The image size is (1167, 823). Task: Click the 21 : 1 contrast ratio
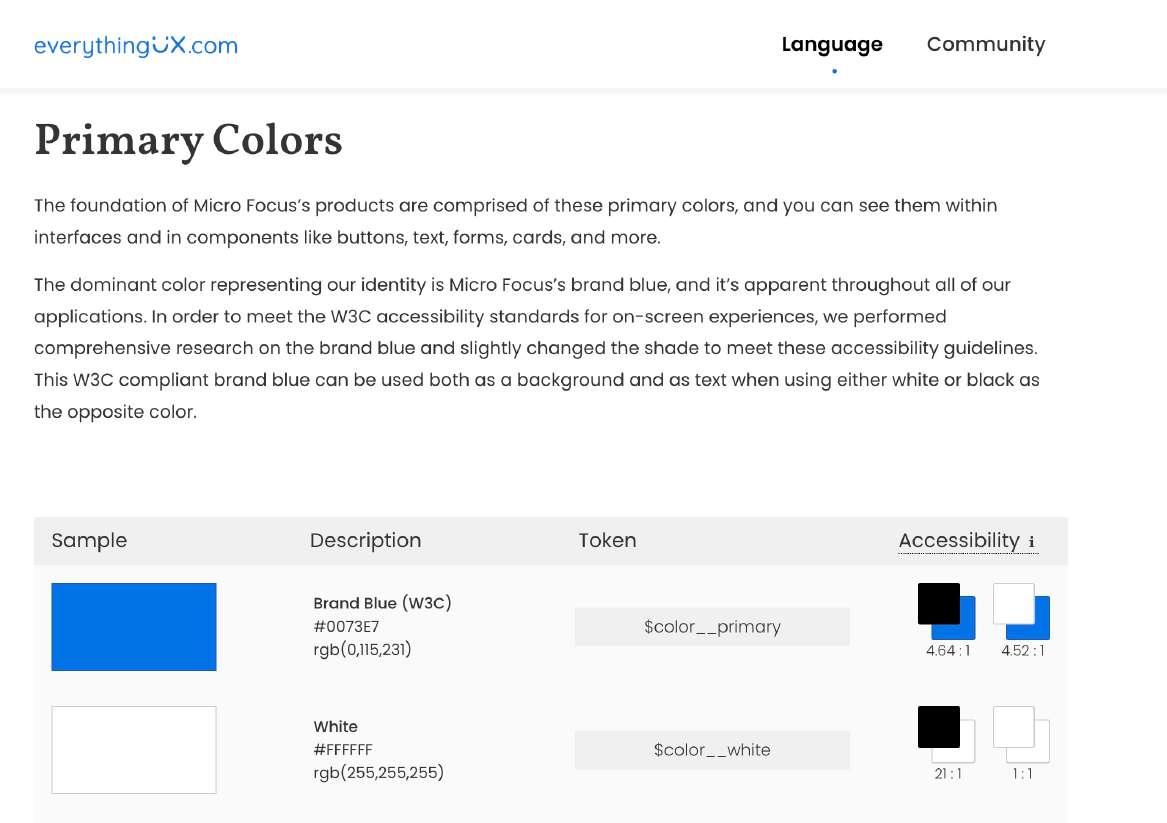(x=947, y=774)
